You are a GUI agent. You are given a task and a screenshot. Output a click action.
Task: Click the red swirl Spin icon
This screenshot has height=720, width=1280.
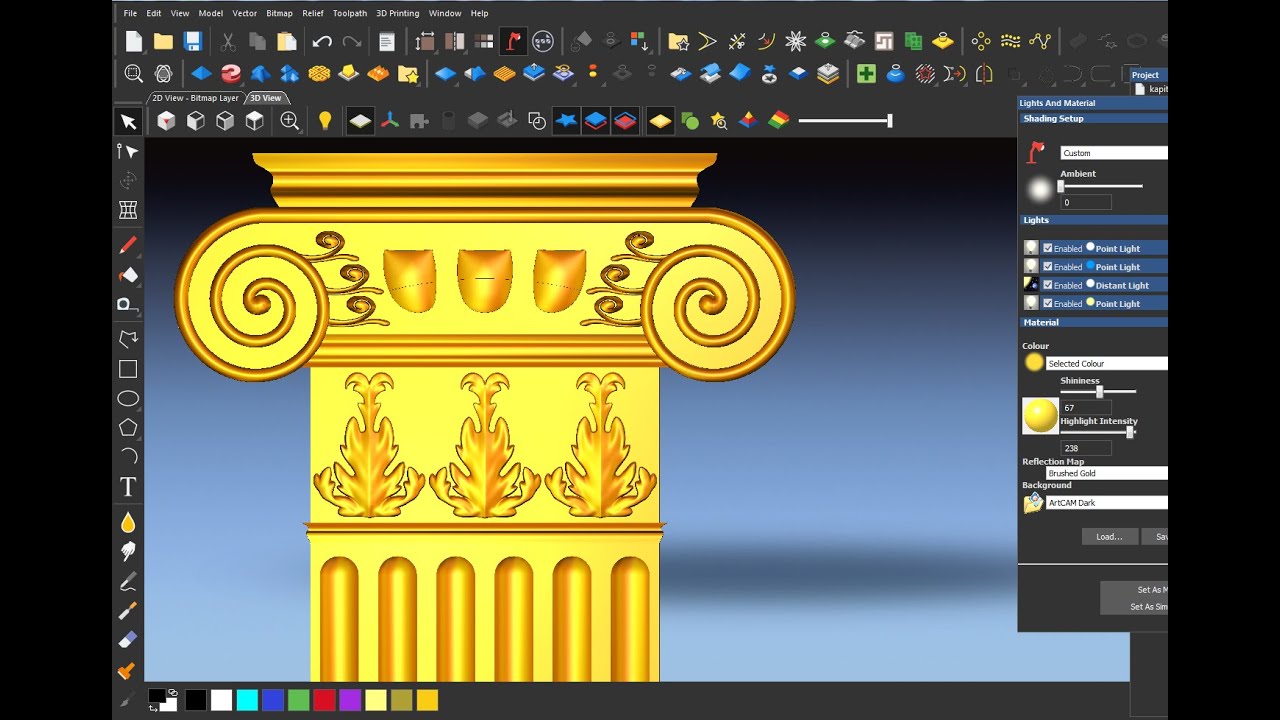pos(231,73)
